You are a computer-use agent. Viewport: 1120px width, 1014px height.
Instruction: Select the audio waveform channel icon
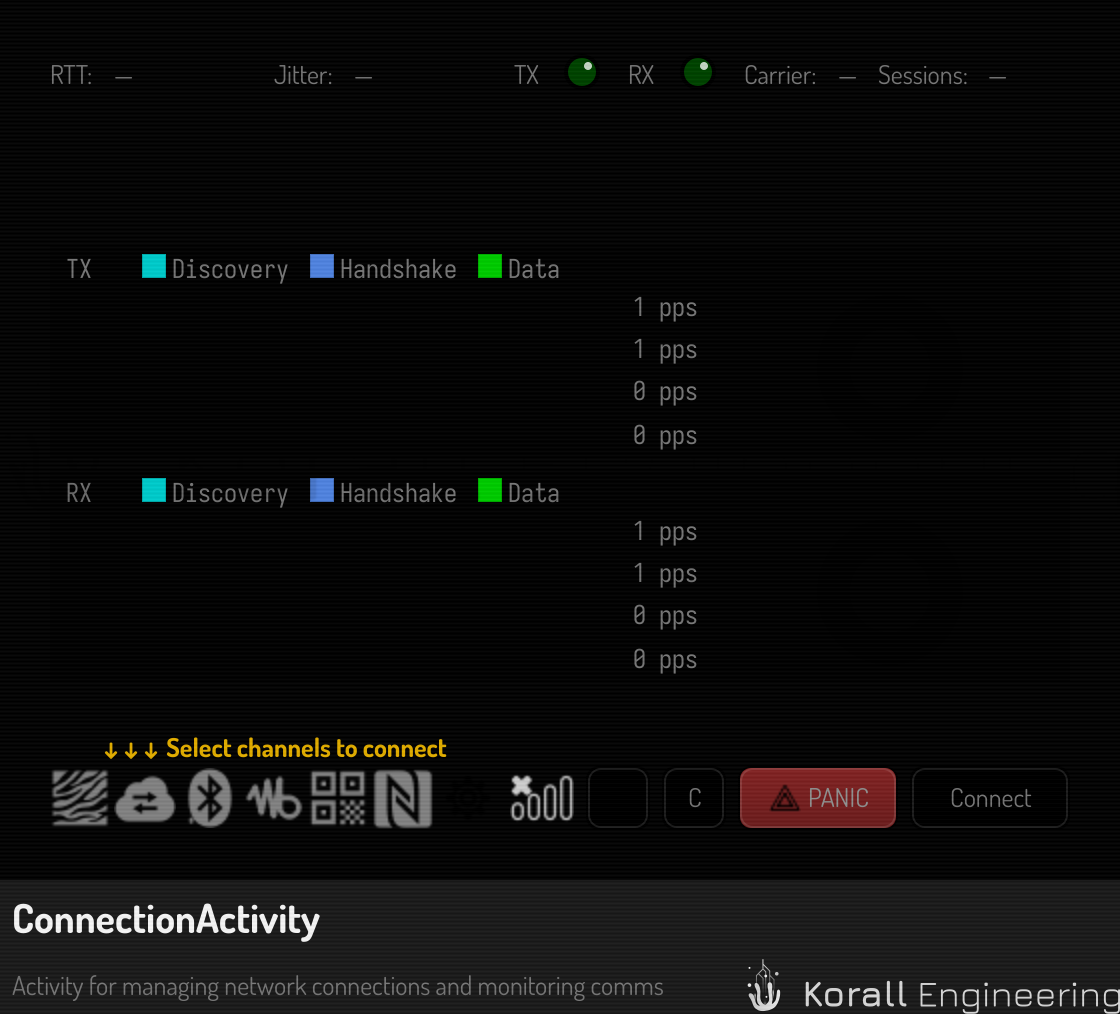pyautogui.click(x=274, y=800)
